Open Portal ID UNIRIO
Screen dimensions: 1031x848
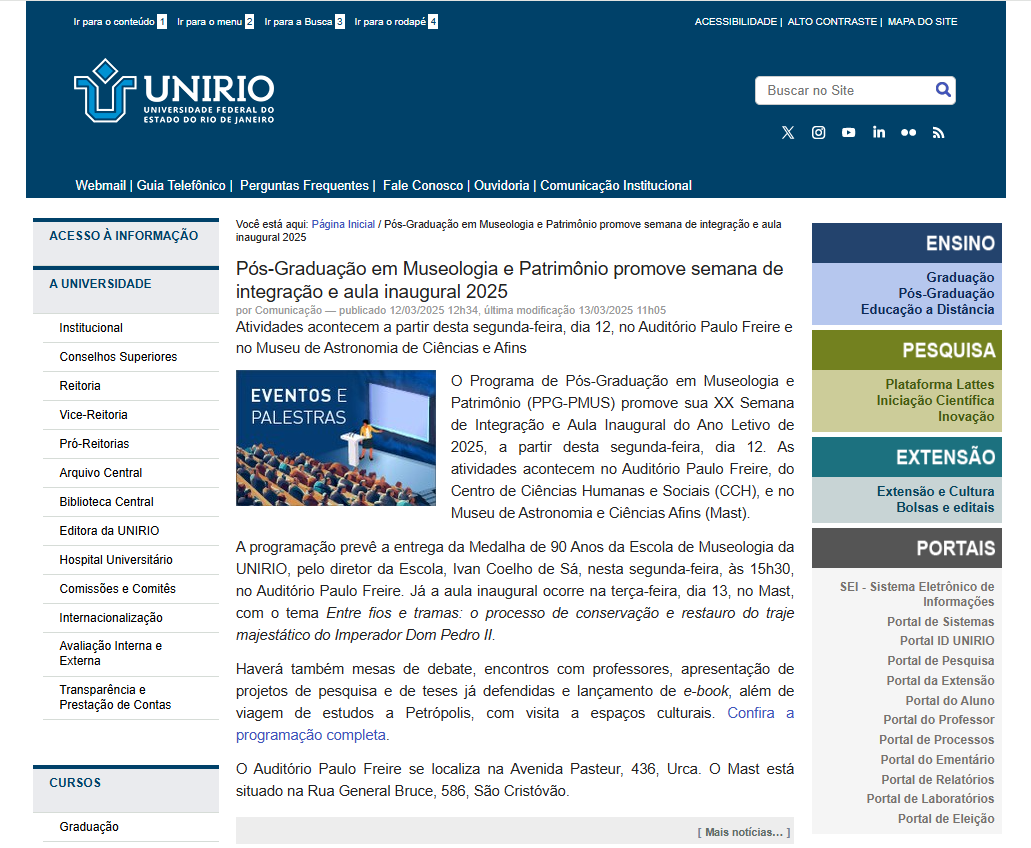tap(947, 640)
